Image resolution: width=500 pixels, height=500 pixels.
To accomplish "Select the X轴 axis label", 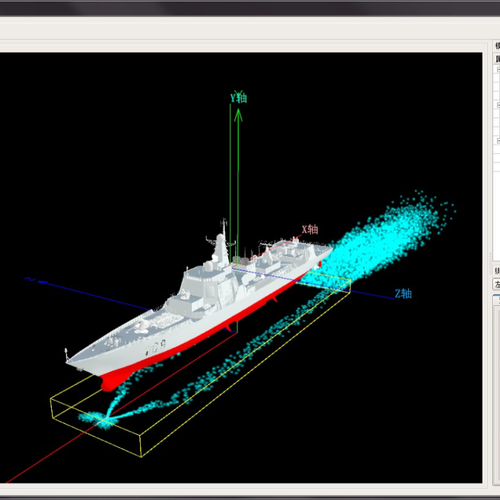I will 310,229.
